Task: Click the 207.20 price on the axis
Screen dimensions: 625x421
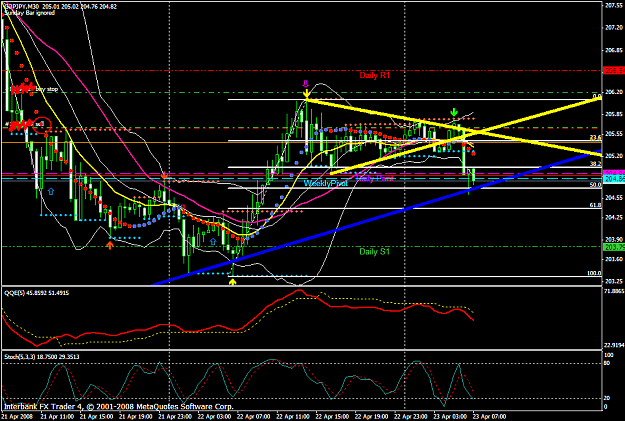Action: click(615, 28)
